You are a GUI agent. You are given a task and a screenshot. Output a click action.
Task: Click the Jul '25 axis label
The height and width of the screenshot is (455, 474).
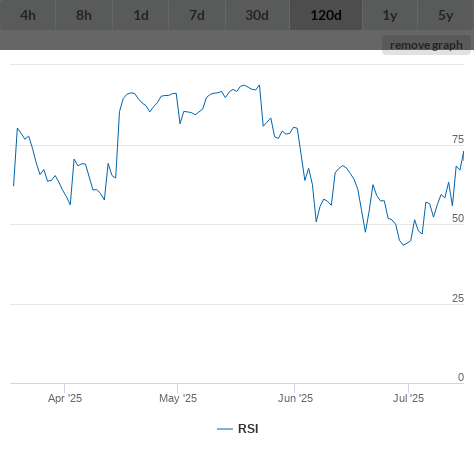coord(408,398)
